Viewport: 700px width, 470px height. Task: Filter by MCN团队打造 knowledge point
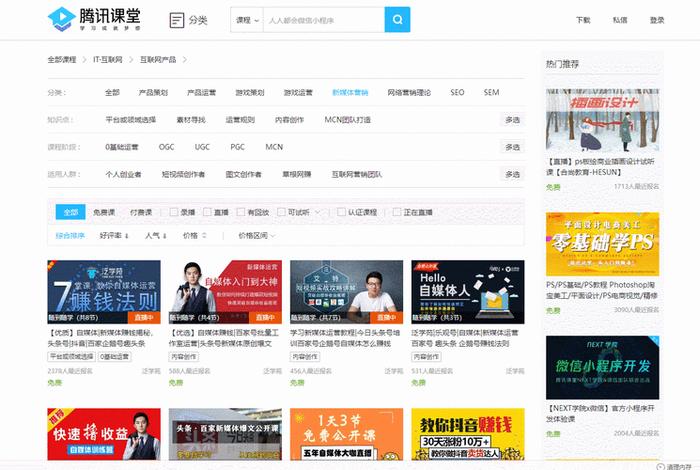coord(347,120)
